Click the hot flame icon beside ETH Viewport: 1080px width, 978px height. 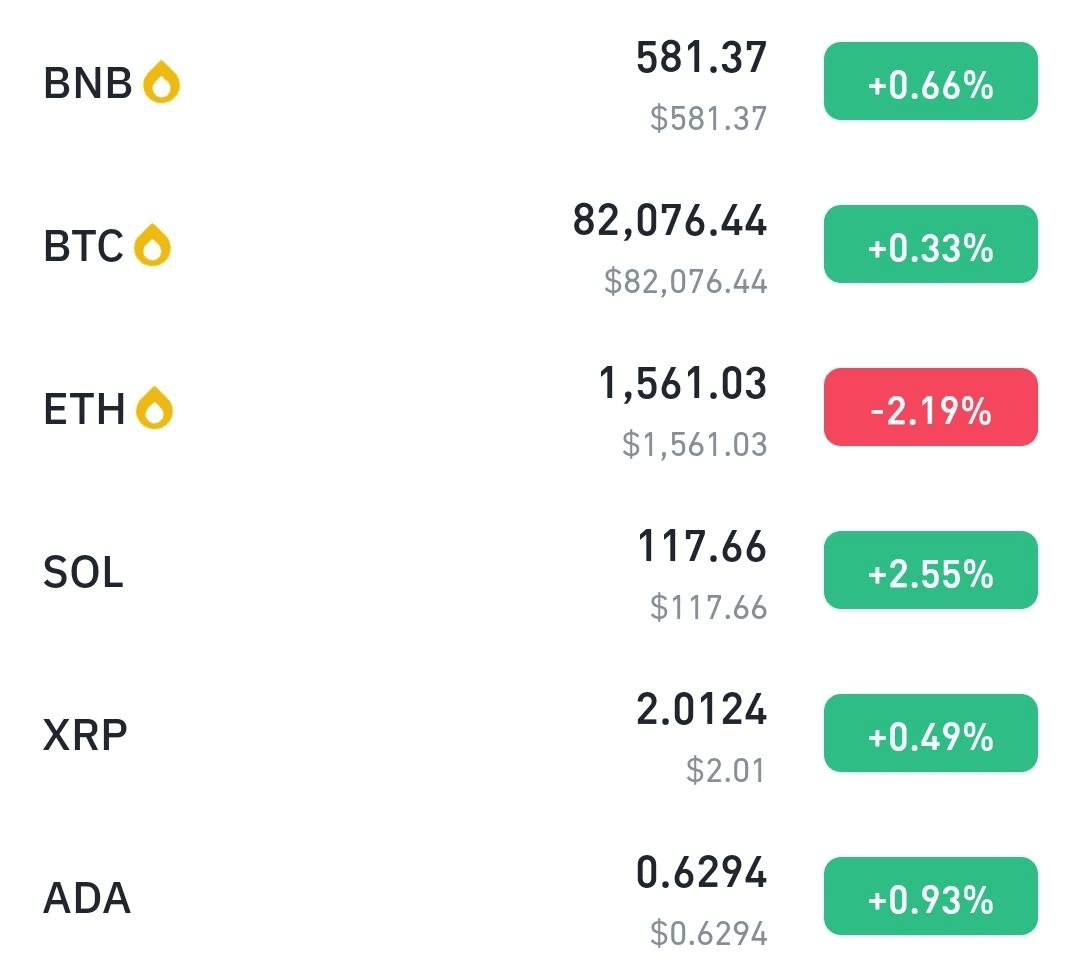click(x=154, y=408)
